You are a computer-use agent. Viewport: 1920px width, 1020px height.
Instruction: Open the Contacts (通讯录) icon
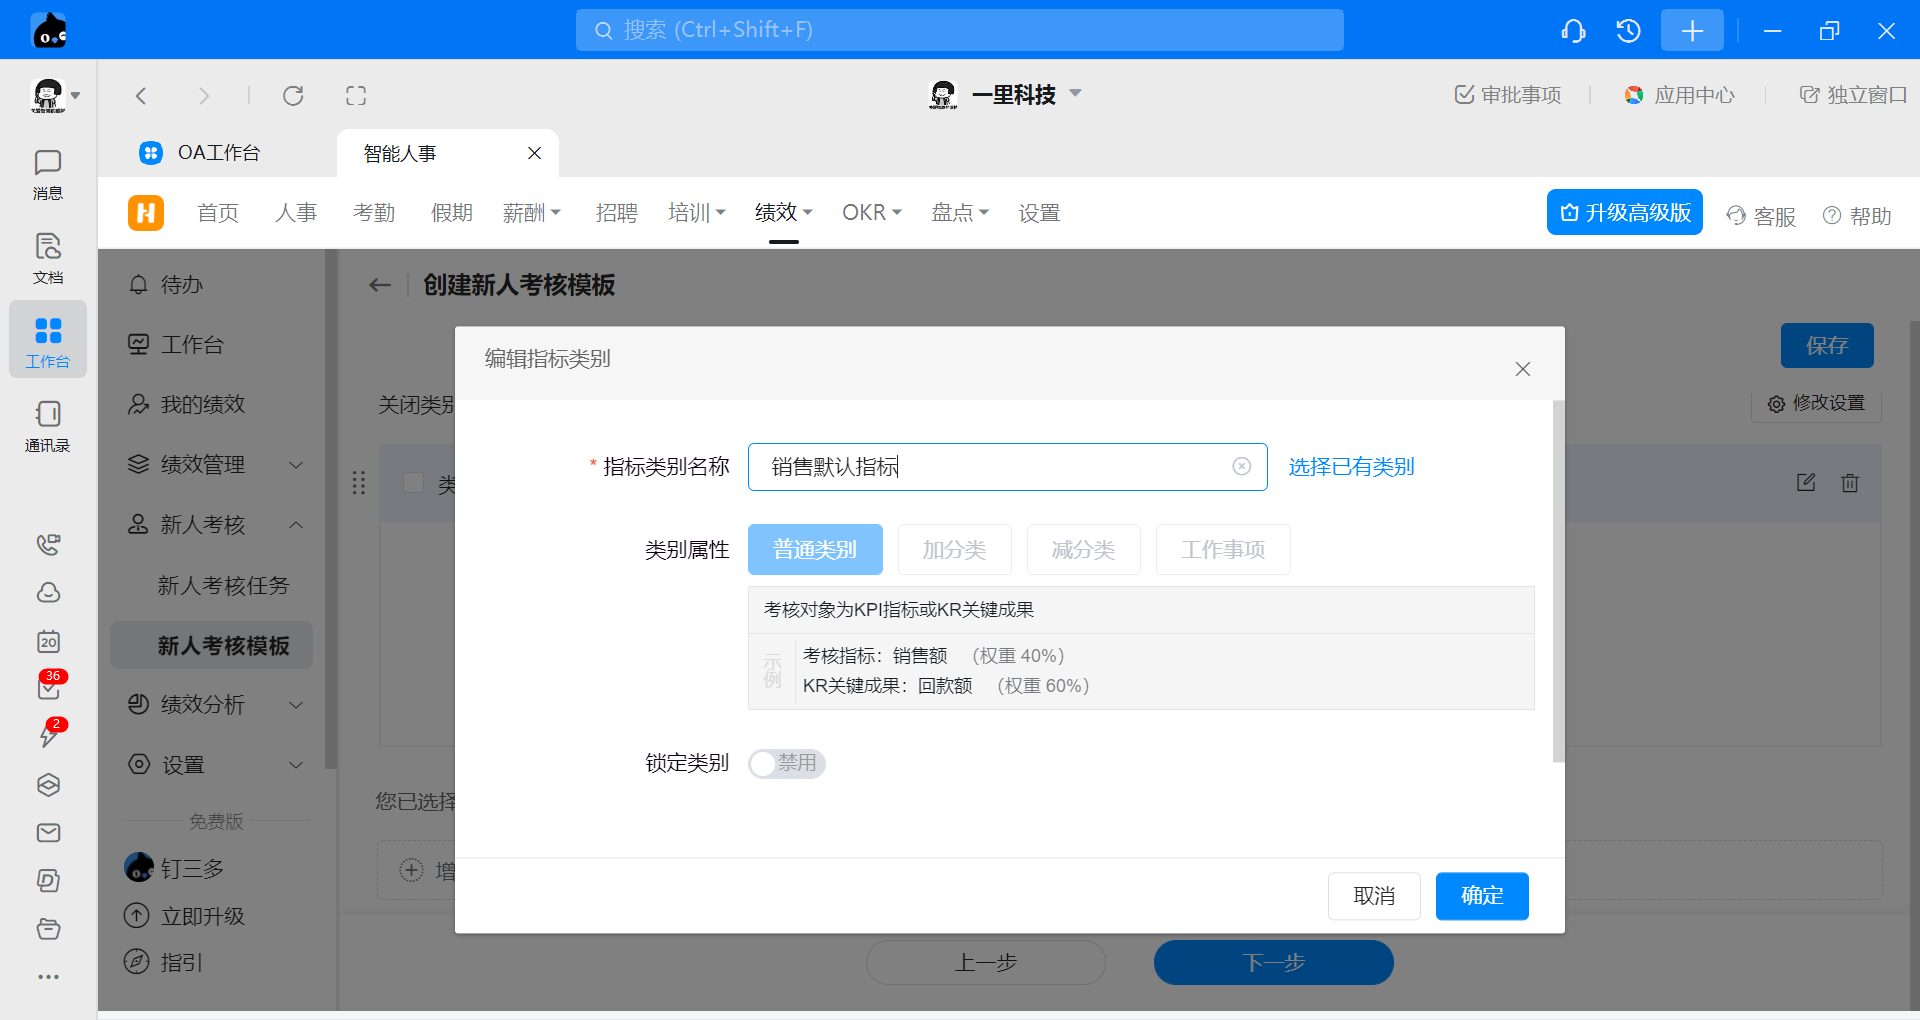coord(47,426)
